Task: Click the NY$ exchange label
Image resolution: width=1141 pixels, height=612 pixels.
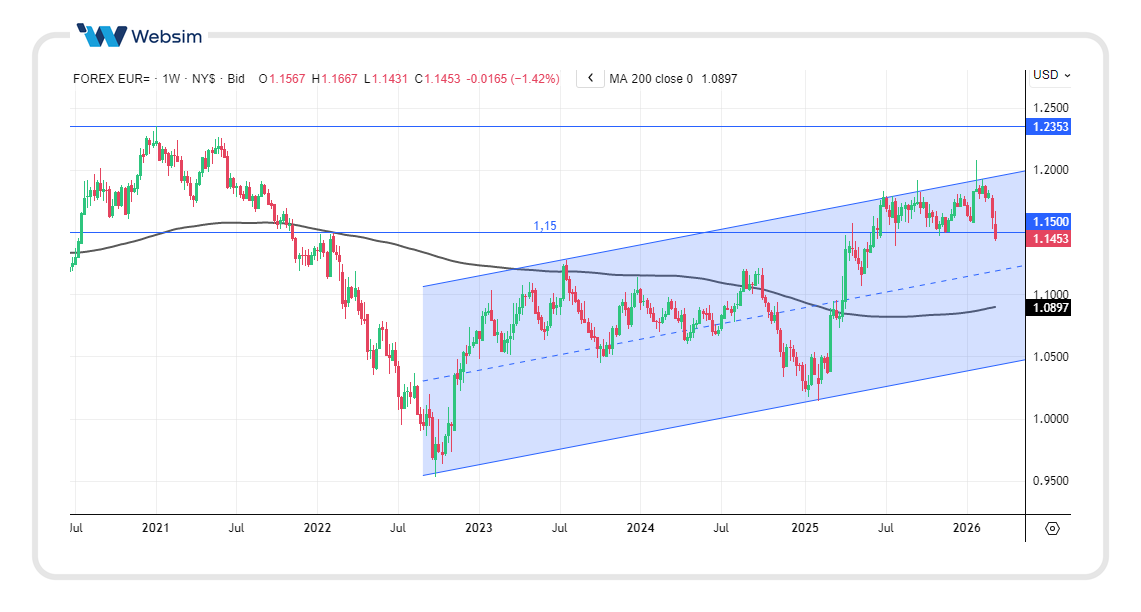Action: [x=204, y=78]
